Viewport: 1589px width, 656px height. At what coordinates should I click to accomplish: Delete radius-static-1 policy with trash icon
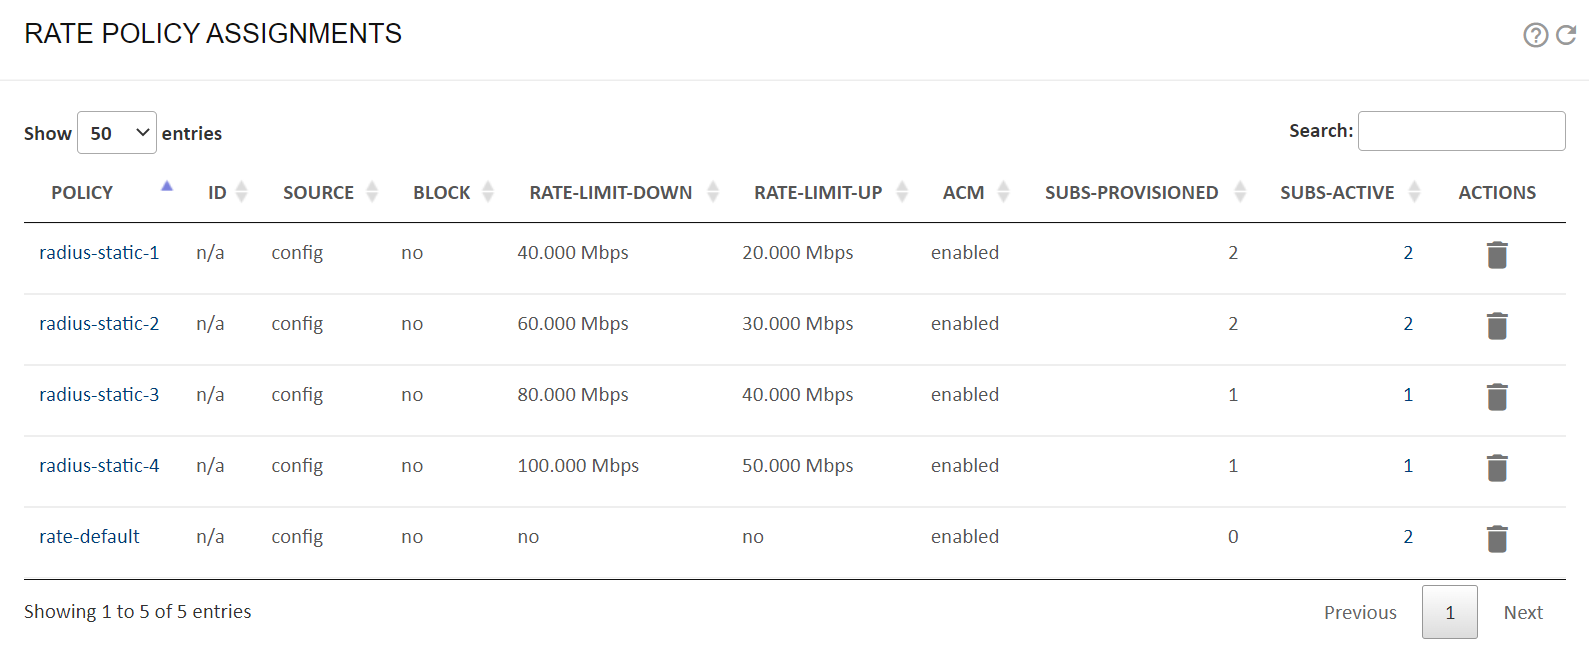[1497, 255]
